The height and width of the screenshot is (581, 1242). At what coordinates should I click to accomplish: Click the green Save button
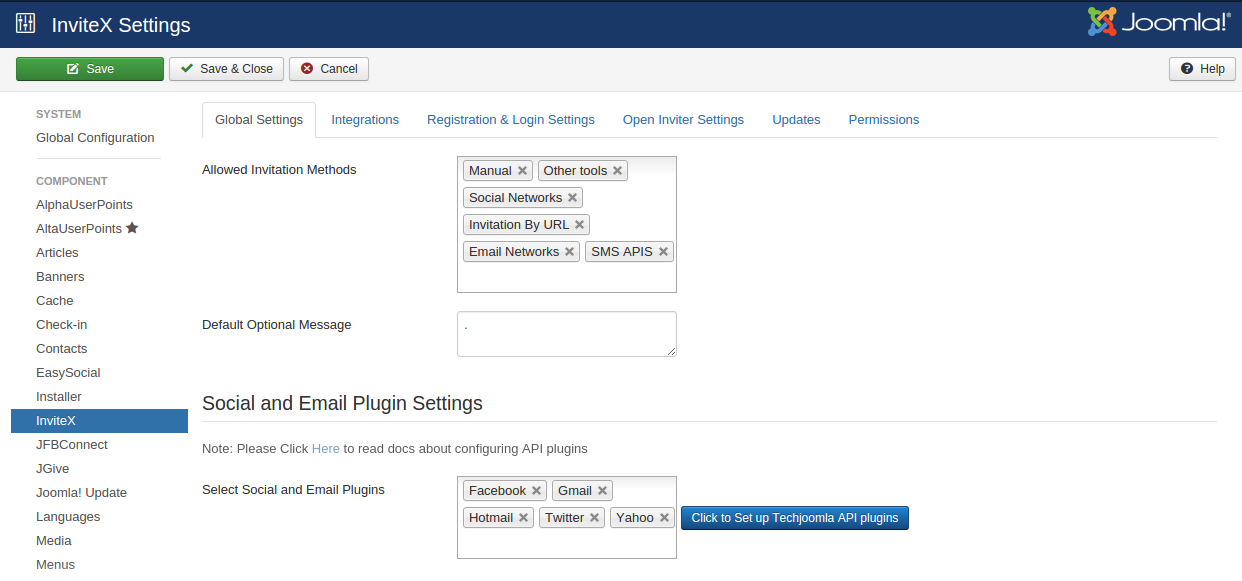point(90,69)
